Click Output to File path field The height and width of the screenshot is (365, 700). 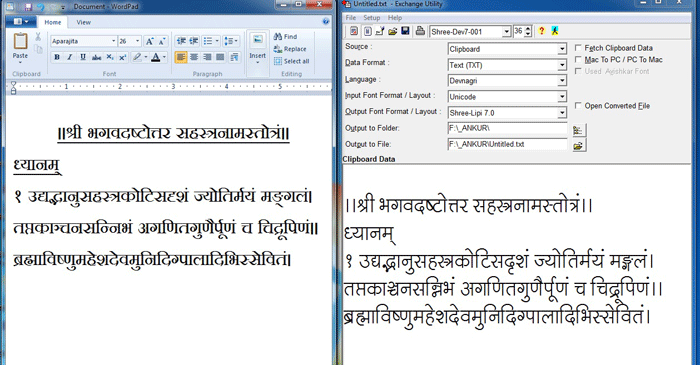click(508, 144)
